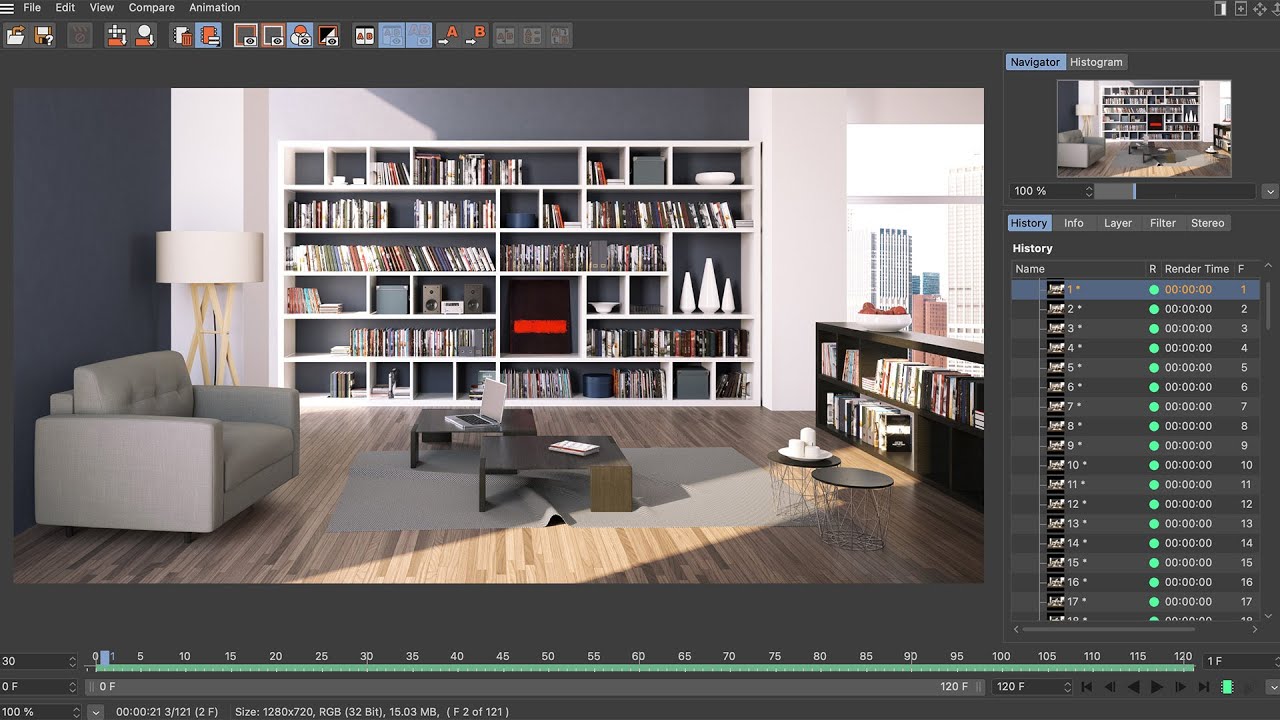Toggle the black-and-white diagonal channel icon
This screenshot has width=1280, height=720.
(x=328, y=35)
